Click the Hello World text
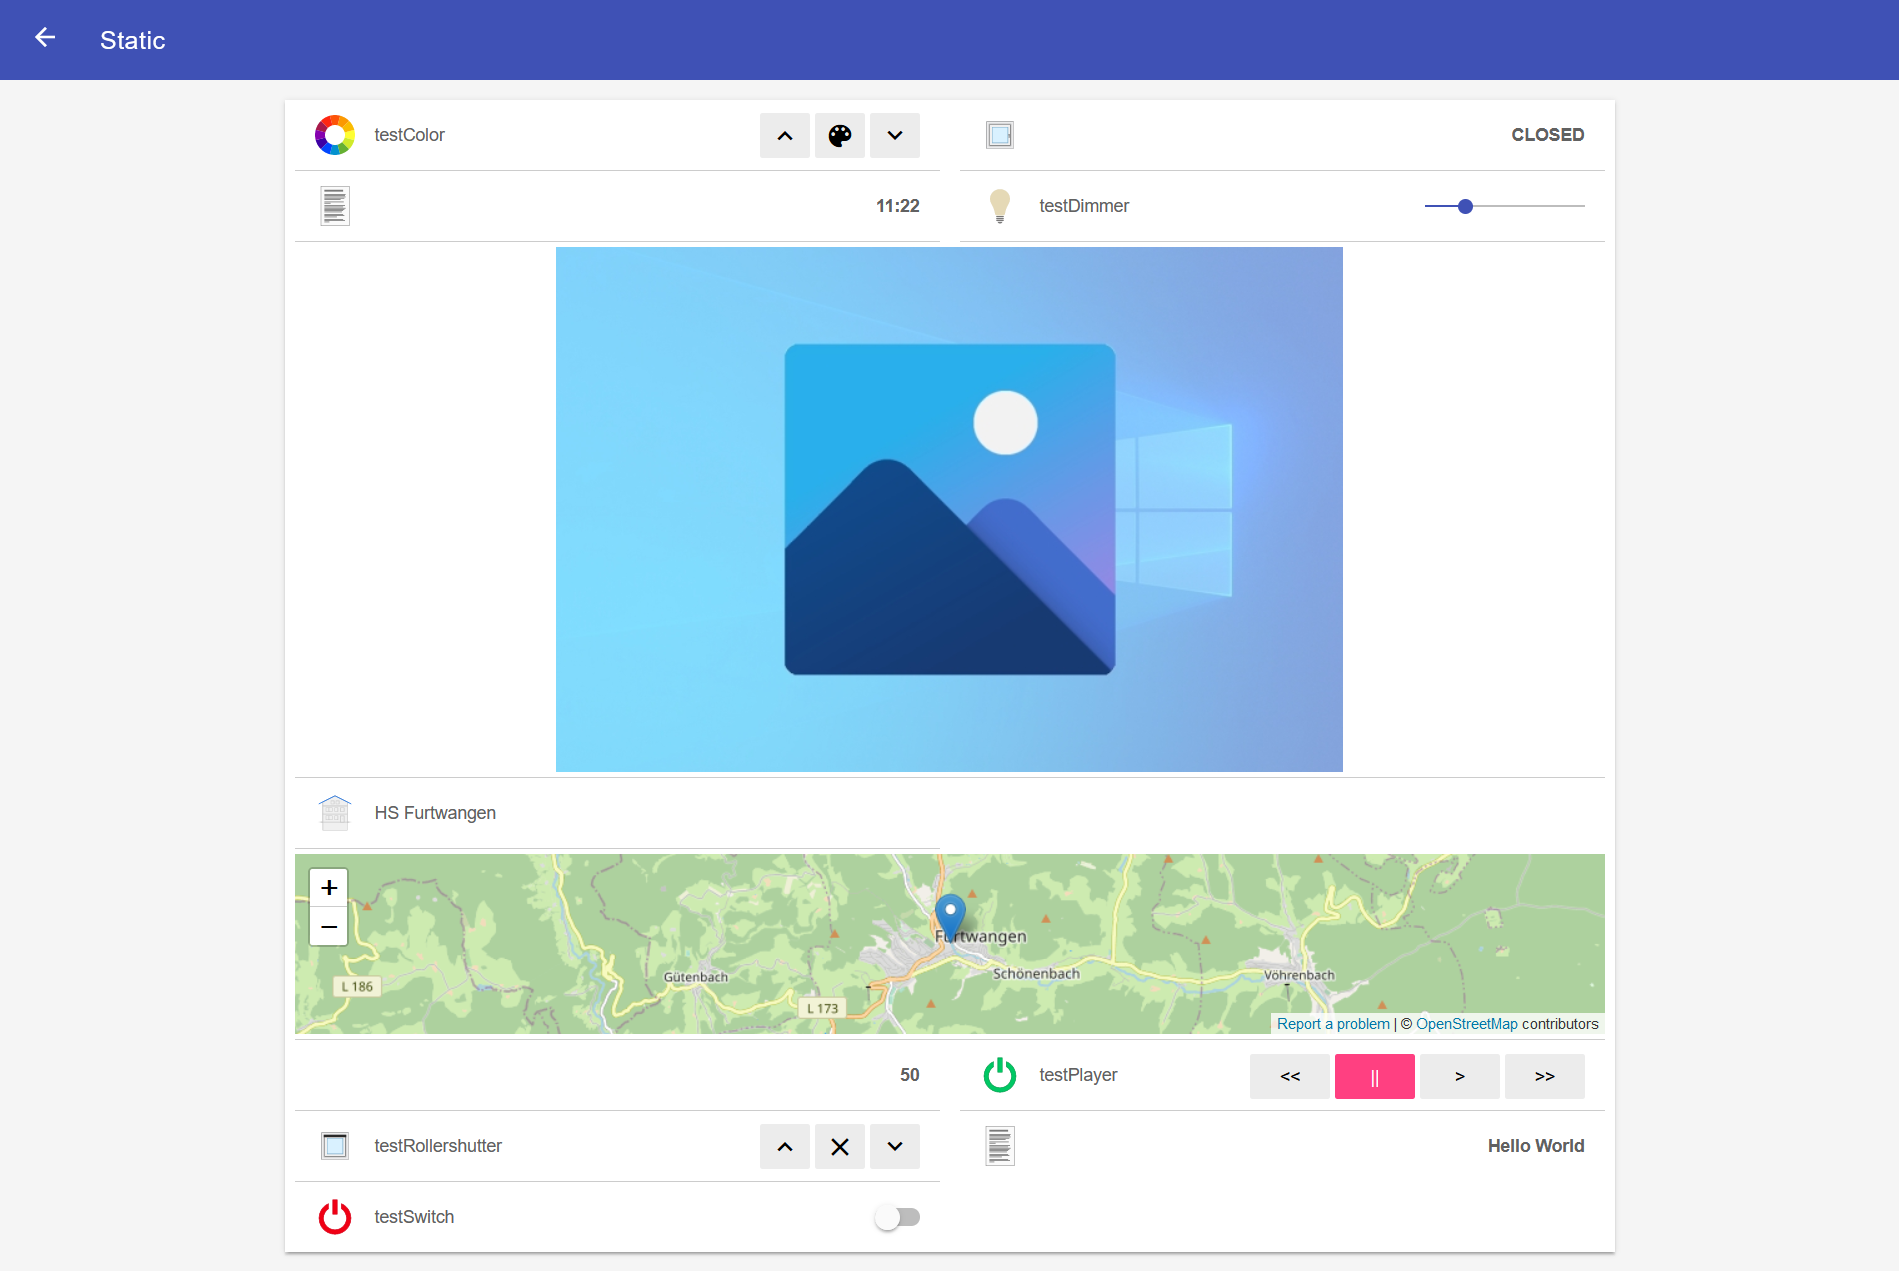The image size is (1899, 1271). point(1535,1146)
